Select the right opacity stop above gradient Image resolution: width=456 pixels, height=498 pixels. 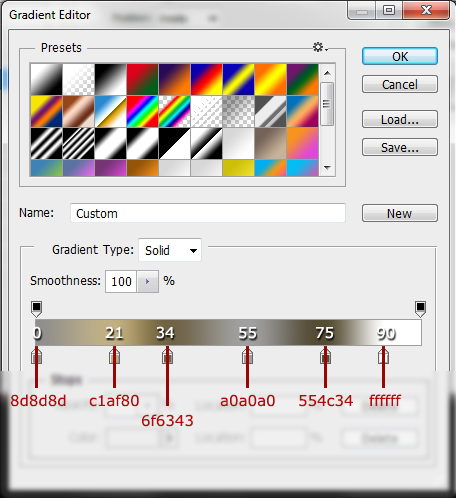tap(420, 309)
